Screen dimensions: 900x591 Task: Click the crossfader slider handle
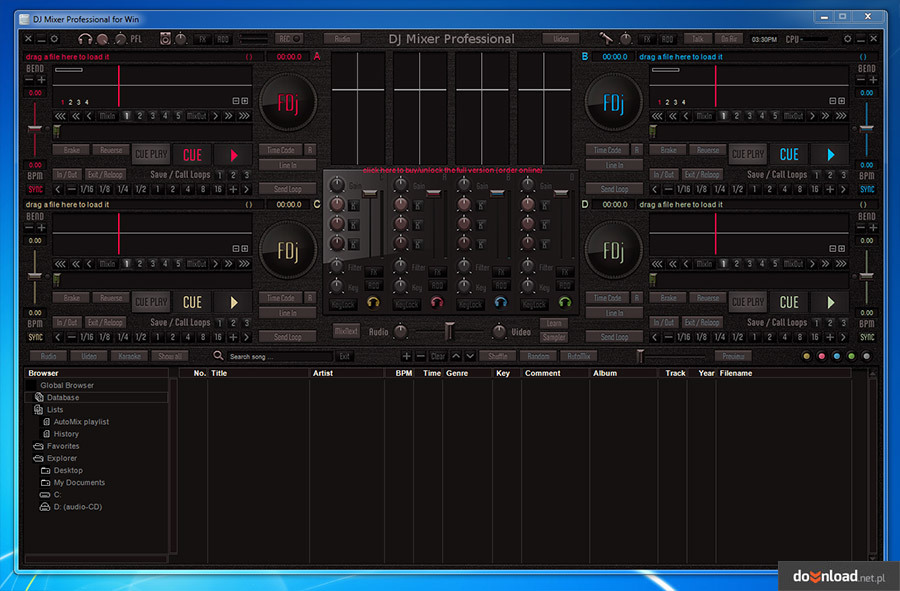tap(449, 331)
